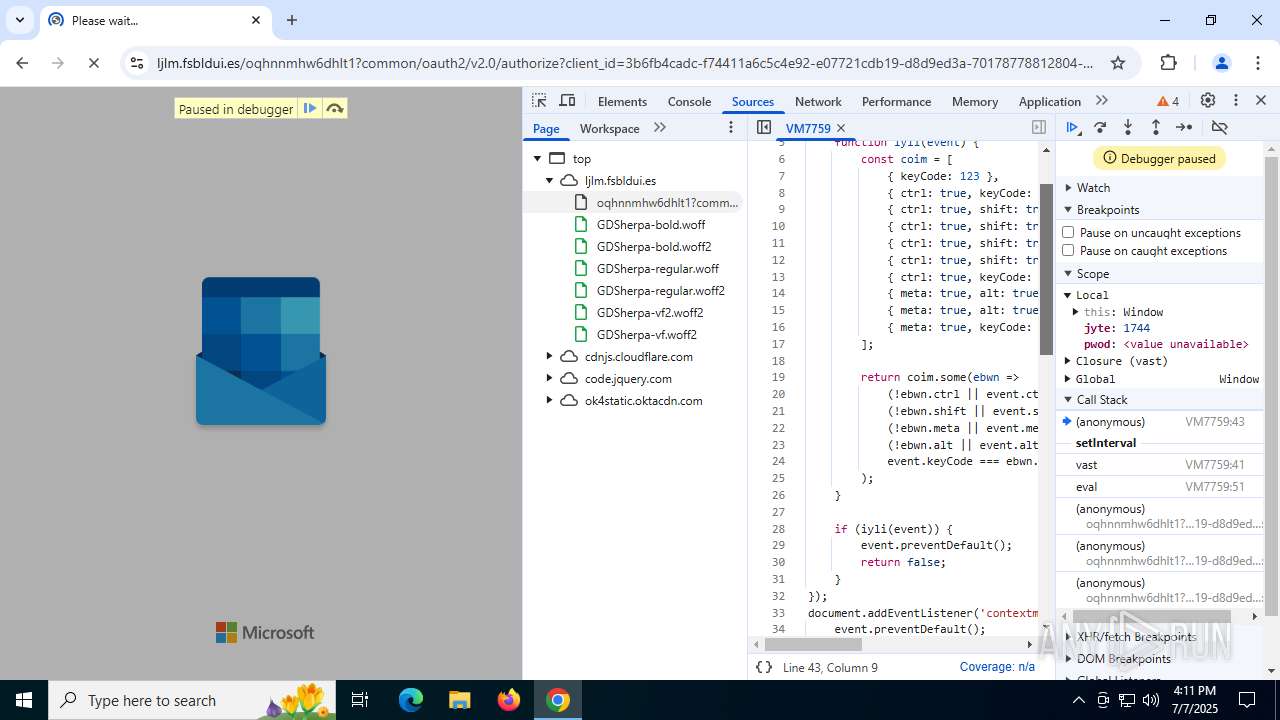Step over next function call
Screen dimensions: 1280x720
[x=1100, y=127]
